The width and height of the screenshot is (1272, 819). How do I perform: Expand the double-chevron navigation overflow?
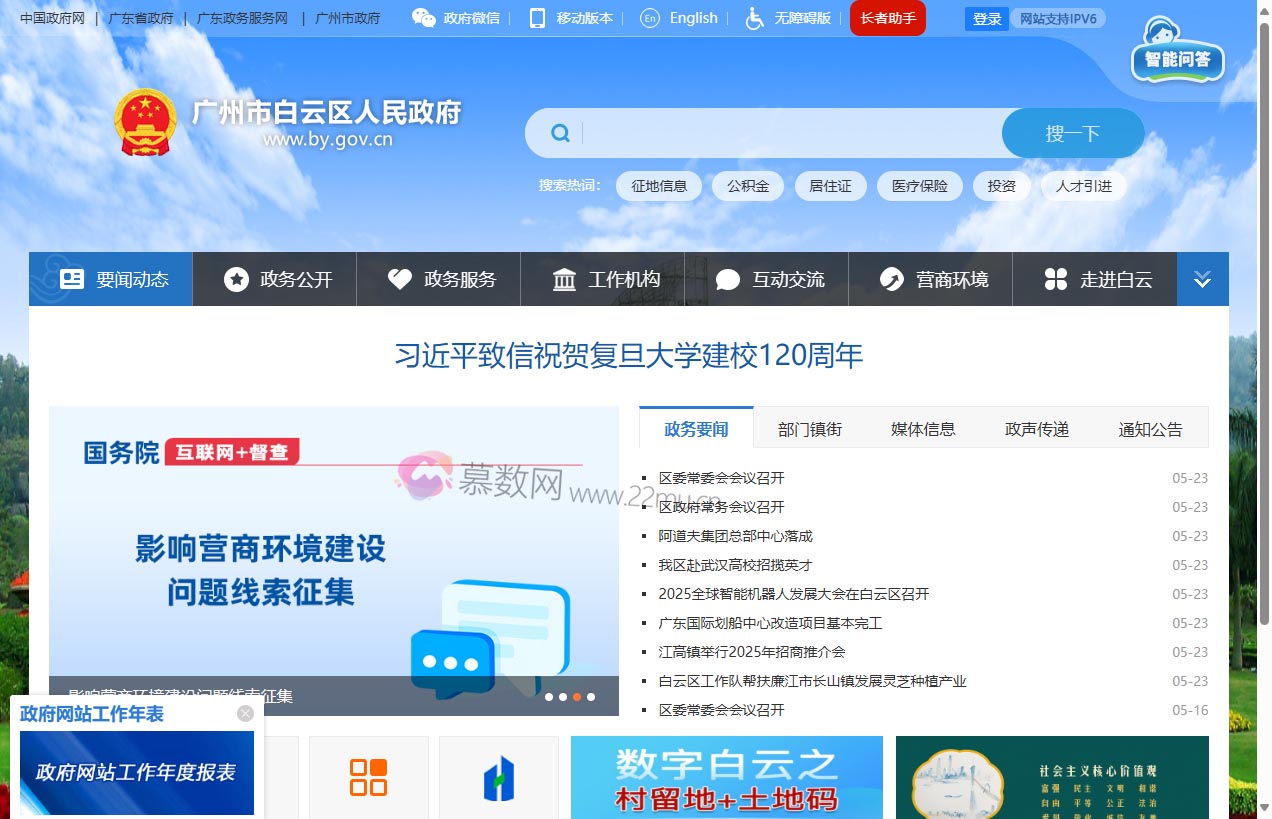1202,279
